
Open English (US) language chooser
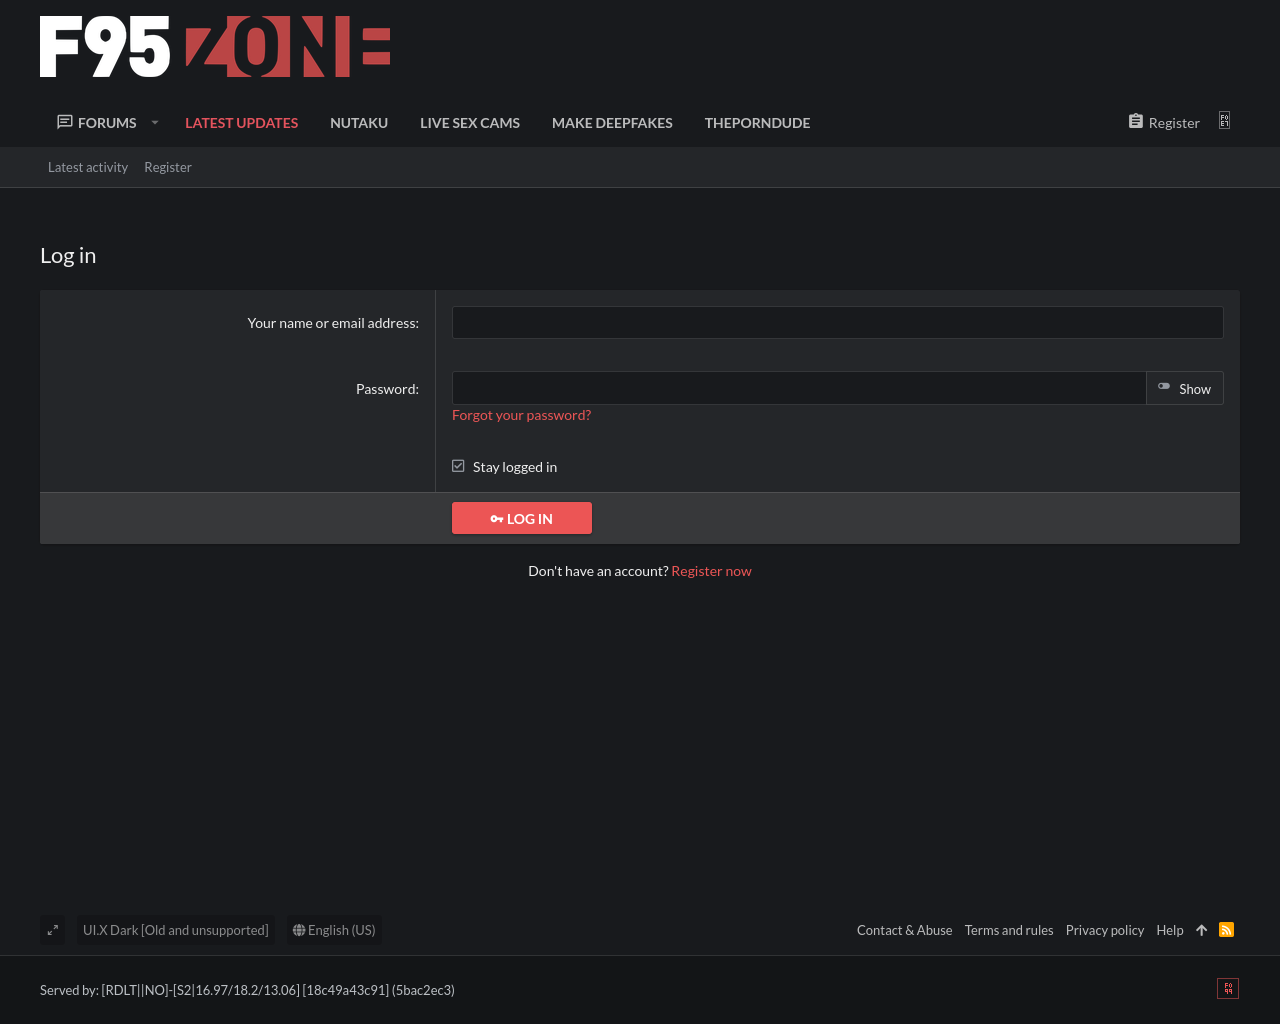tap(334, 930)
